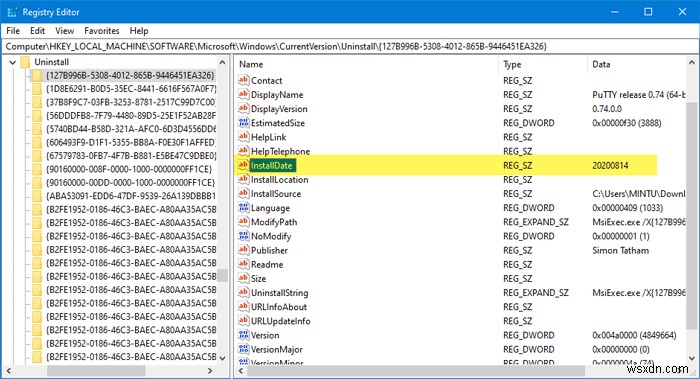Click the EstimatedSize DWORD value icon
This screenshot has height=379, width=700.
pyautogui.click(x=243, y=123)
